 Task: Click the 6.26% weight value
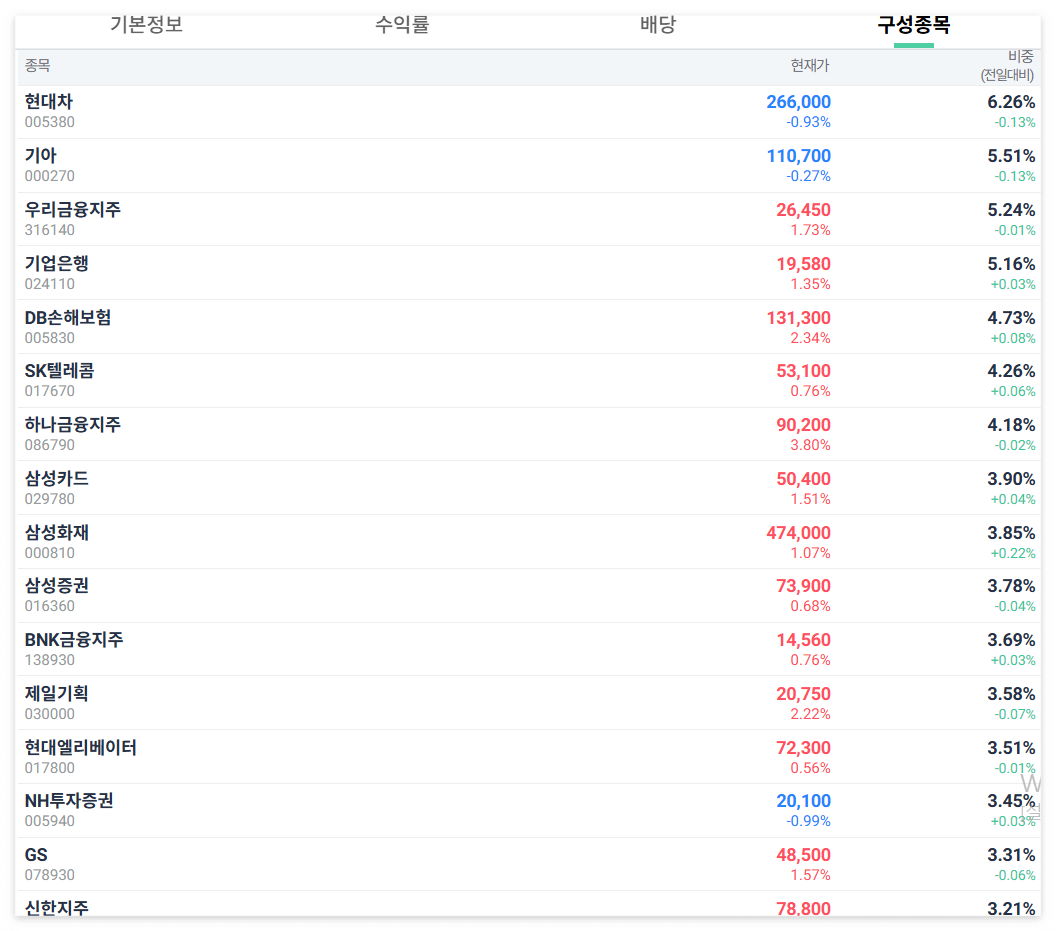pos(1011,102)
